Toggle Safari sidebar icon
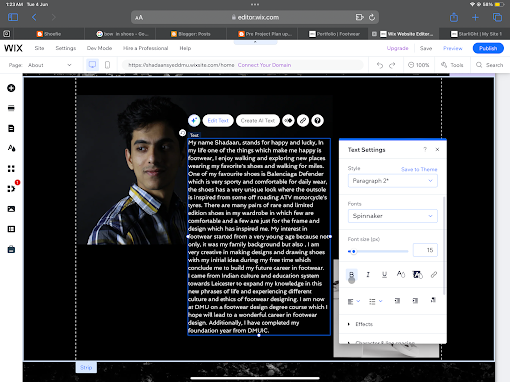This screenshot has width=510, height=382. coord(13,17)
